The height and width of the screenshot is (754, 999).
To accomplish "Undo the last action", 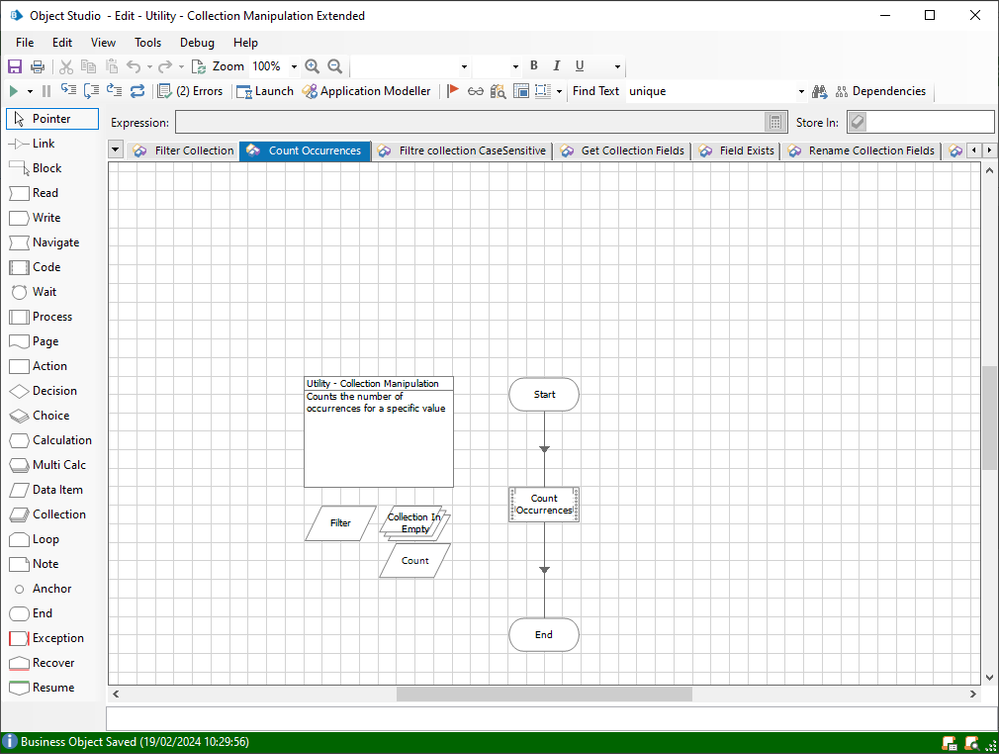I will pos(133,66).
